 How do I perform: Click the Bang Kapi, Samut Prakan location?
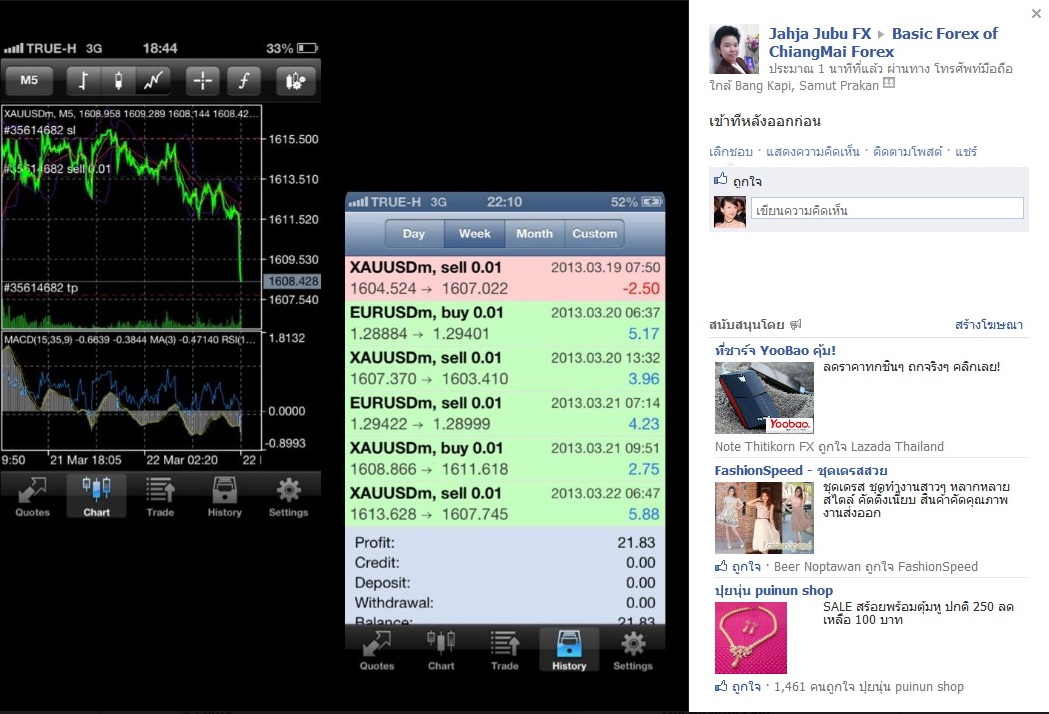click(x=807, y=86)
